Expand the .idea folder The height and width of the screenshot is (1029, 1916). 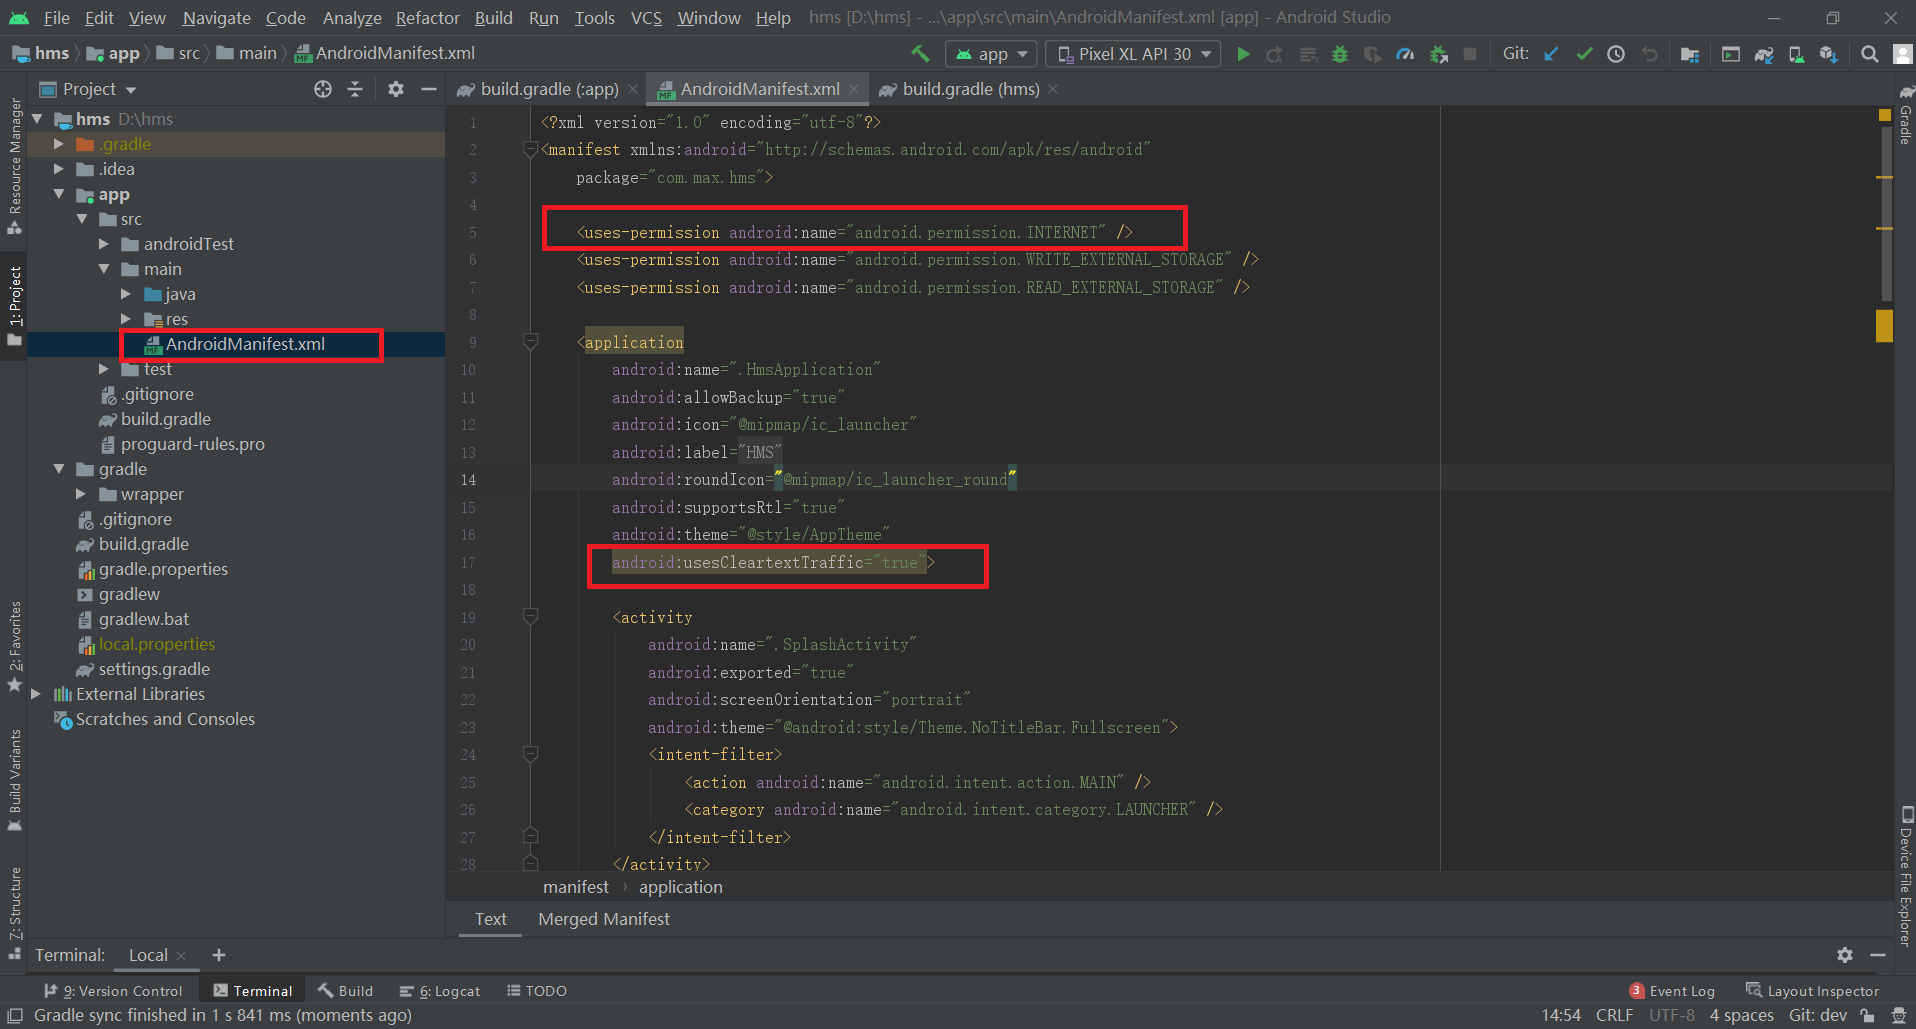click(59, 169)
